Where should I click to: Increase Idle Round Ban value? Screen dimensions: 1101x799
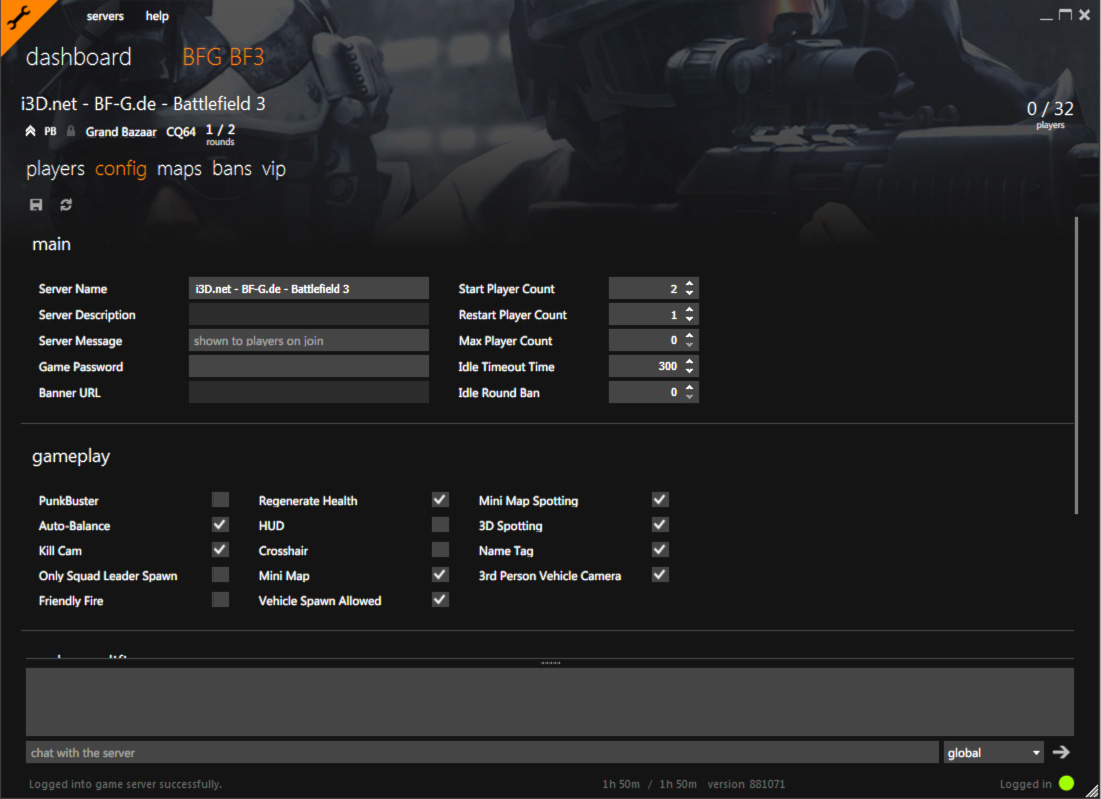pyautogui.click(x=690, y=388)
